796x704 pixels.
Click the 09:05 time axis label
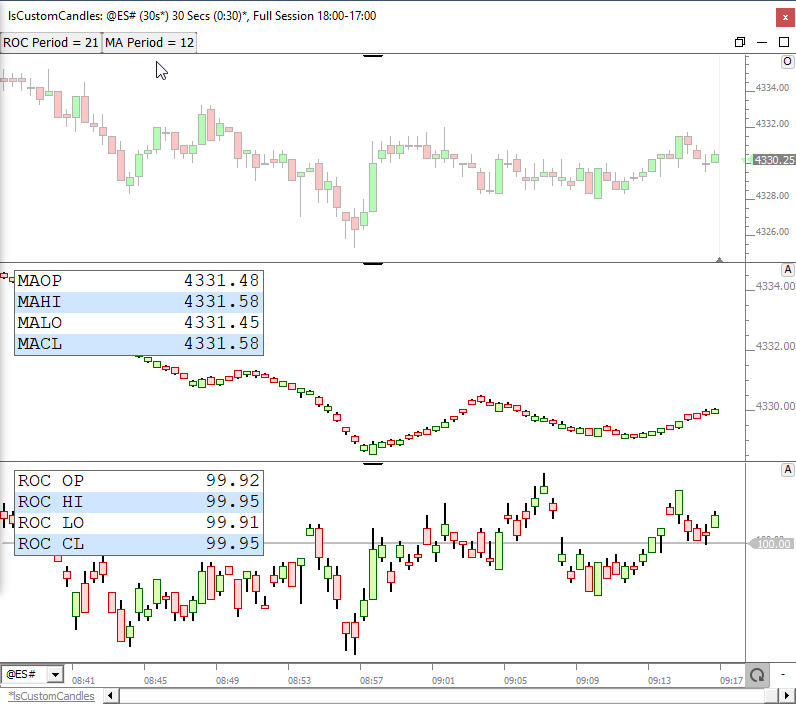pyautogui.click(x=515, y=680)
